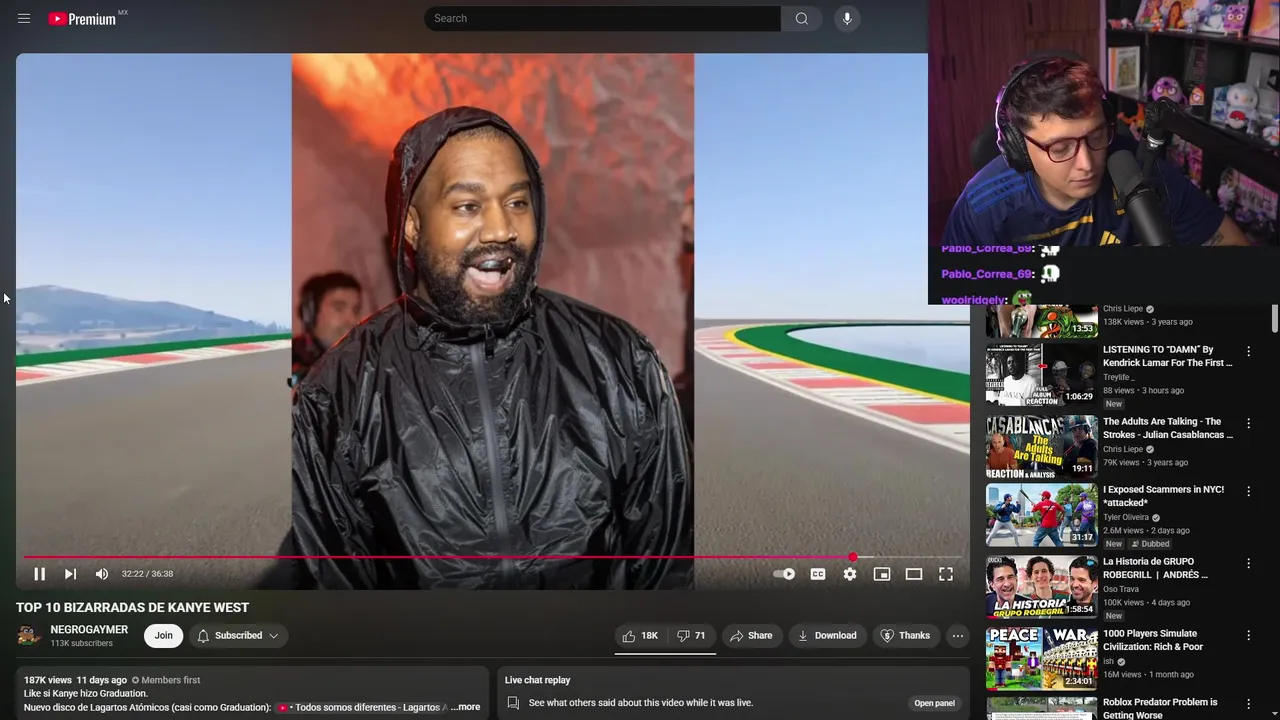Viewport: 1280px width, 720px height.
Task: Click the 113K subscribers text
Action: pyautogui.click(x=82, y=643)
